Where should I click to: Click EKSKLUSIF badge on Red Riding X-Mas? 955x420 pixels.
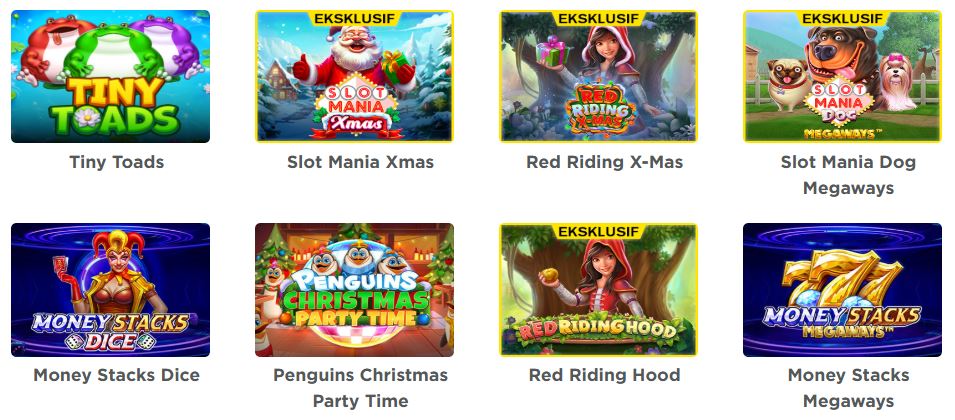pyautogui.click(x=598, y=19)
